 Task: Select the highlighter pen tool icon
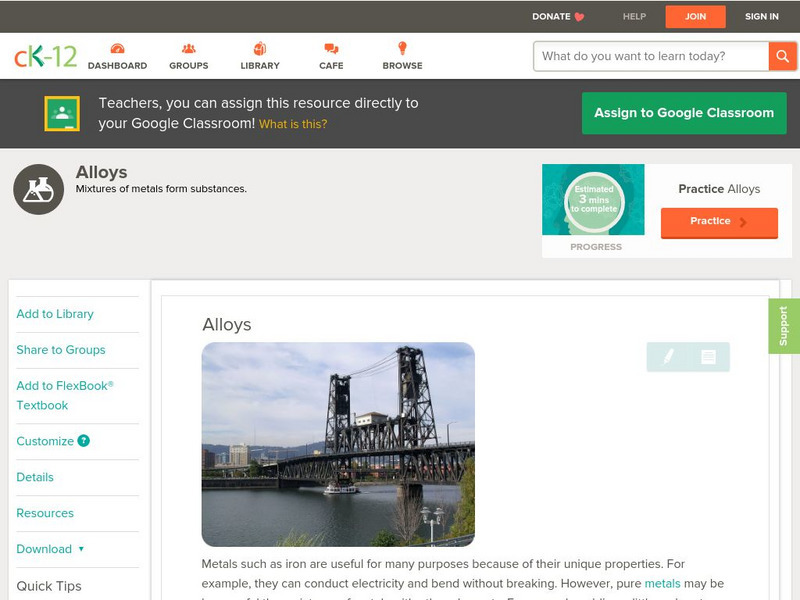pyautogui.click(x=668, y=356)
